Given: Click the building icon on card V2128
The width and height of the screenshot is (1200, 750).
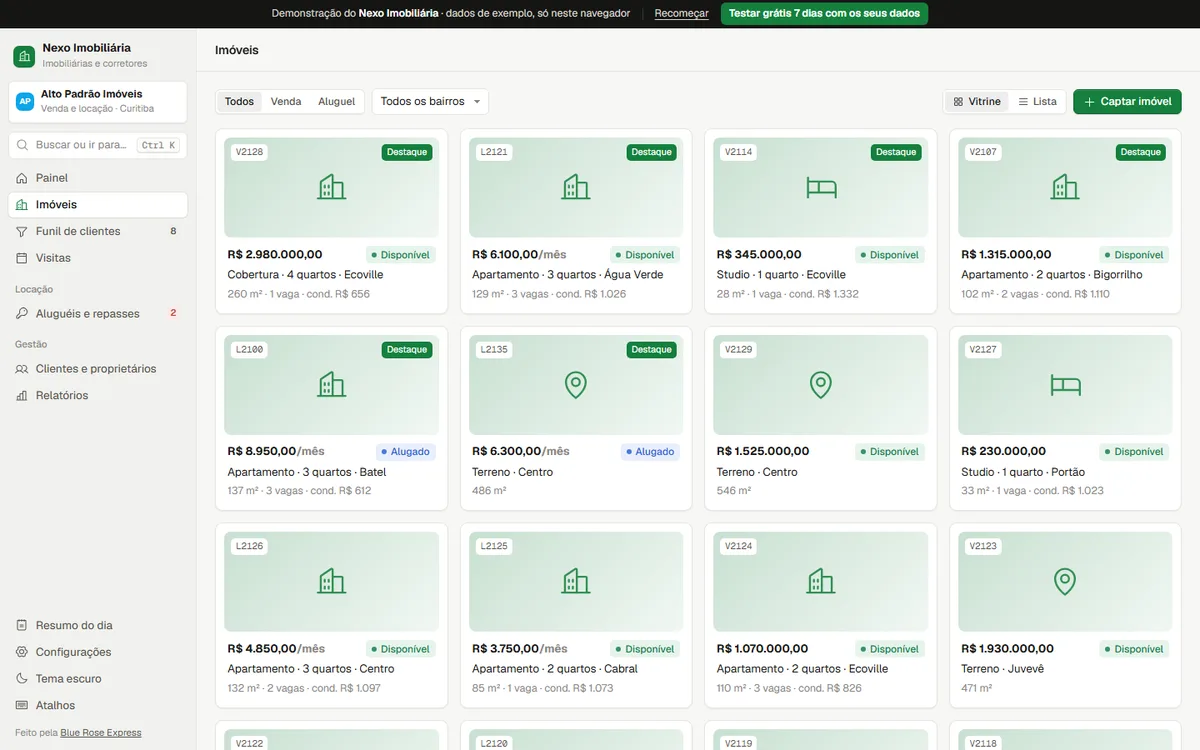Looking at the screenshot, I should click(x=331, y=187).
